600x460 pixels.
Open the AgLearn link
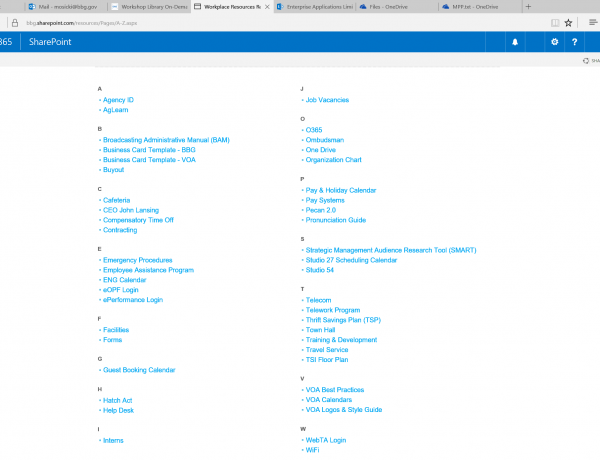pyautogui.click(x=116, y=110)
